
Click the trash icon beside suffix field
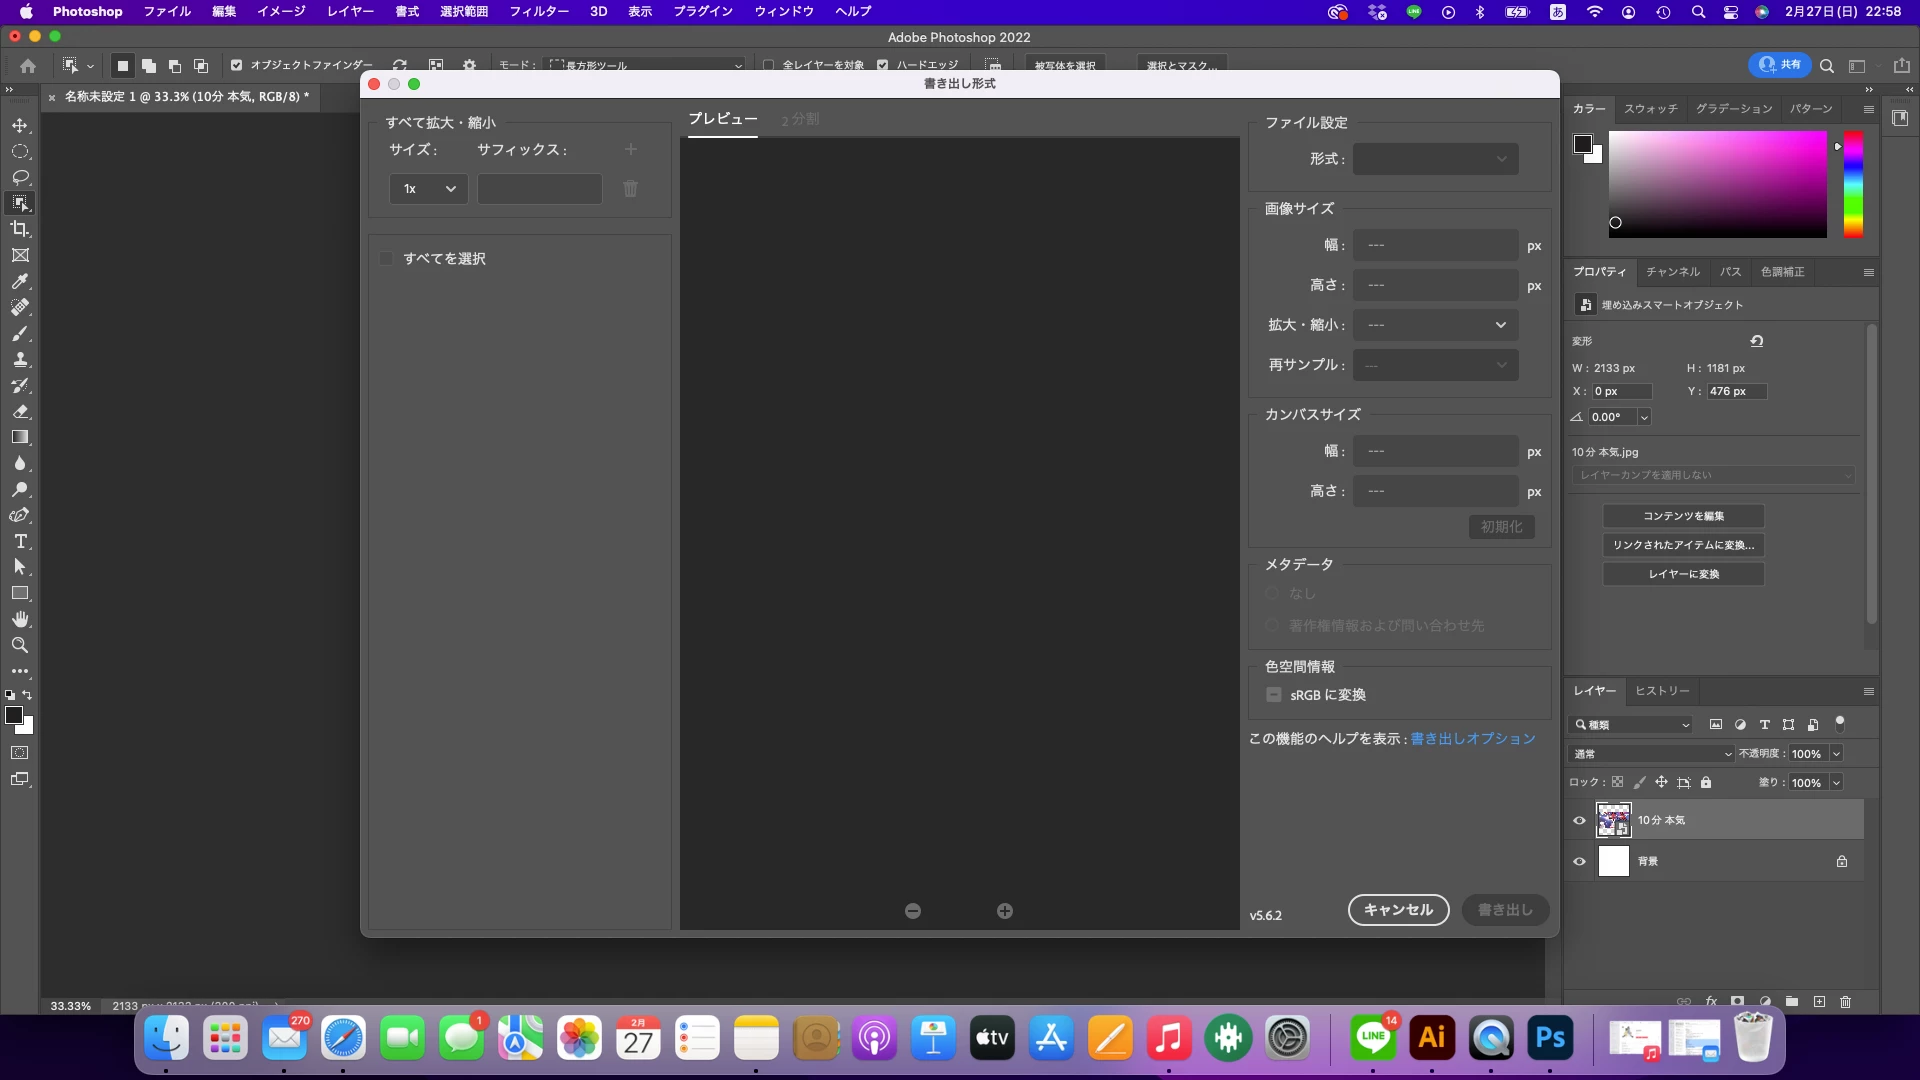coord(631,189)
